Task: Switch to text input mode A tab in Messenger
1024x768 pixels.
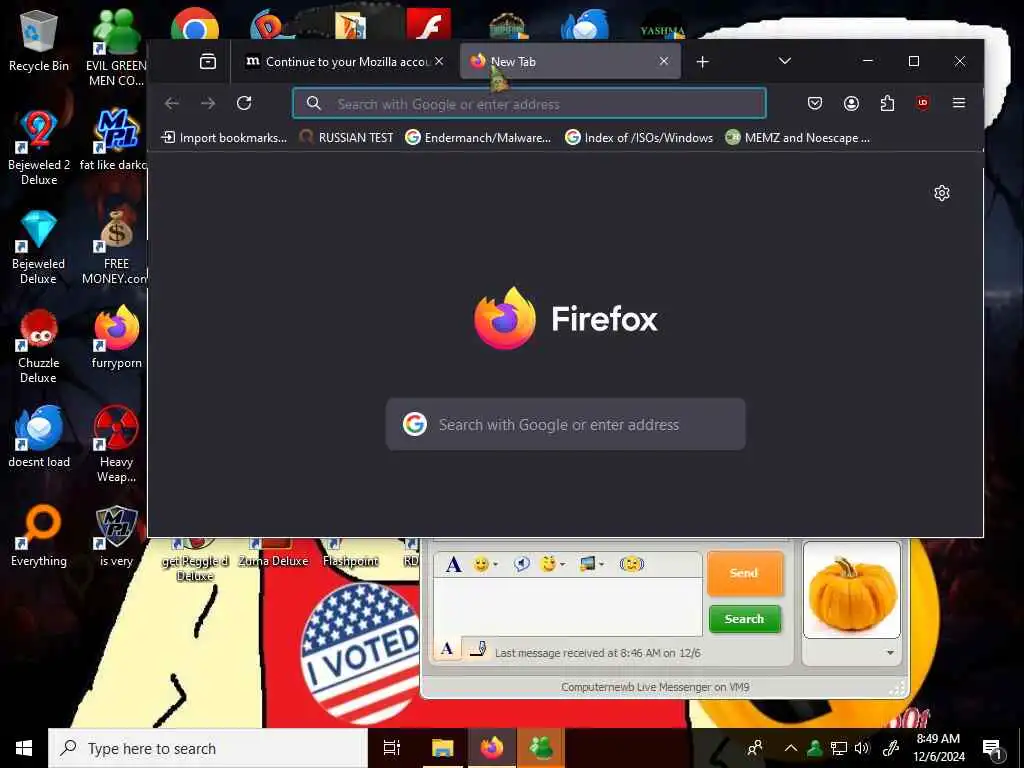Action: point(447,648)
